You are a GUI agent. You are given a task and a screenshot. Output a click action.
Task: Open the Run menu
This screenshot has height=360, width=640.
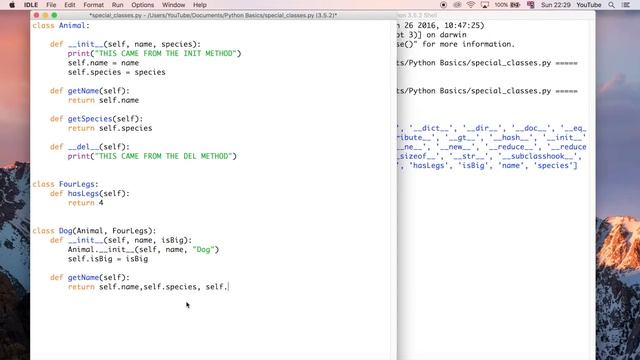[118, 5]
